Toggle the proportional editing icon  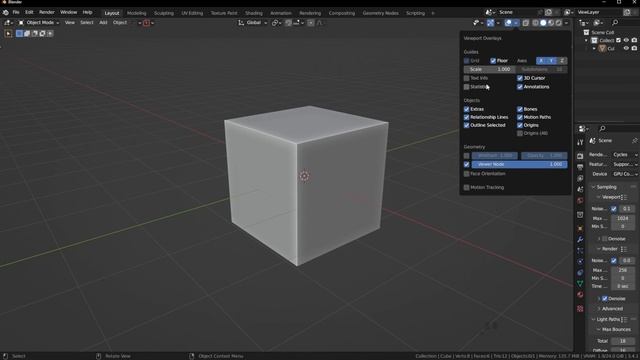(311, 23)
